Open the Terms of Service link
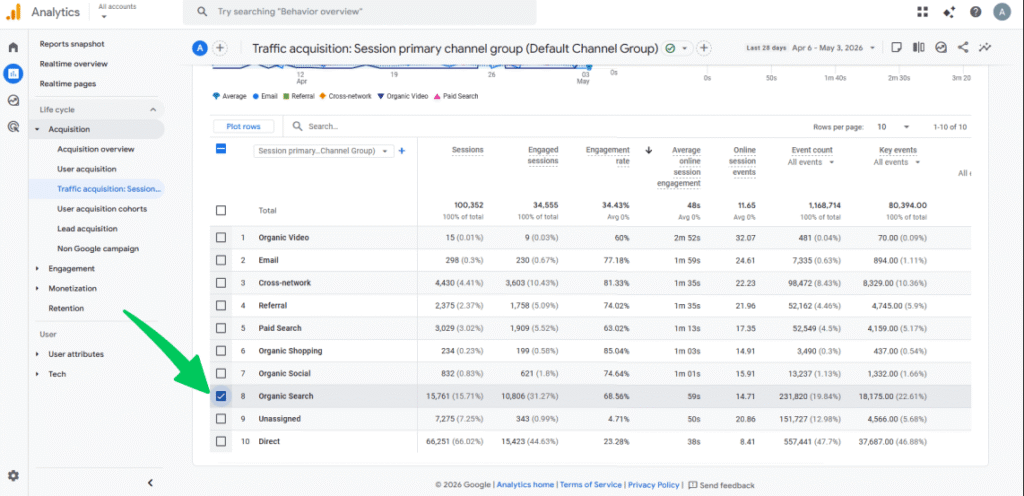Viewport: 1024px width, 496px height. click(590, 485)
